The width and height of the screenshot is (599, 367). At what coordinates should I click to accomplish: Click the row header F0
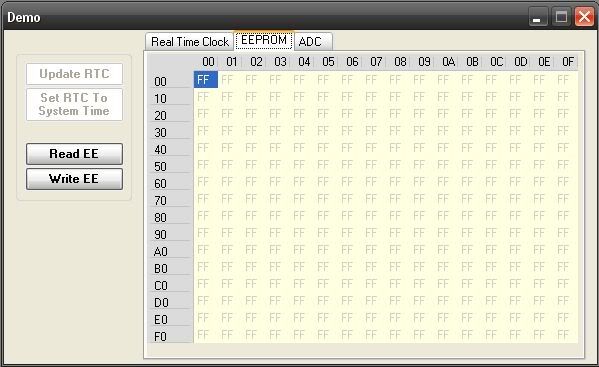pyautogui.click(x=170, y=335)
